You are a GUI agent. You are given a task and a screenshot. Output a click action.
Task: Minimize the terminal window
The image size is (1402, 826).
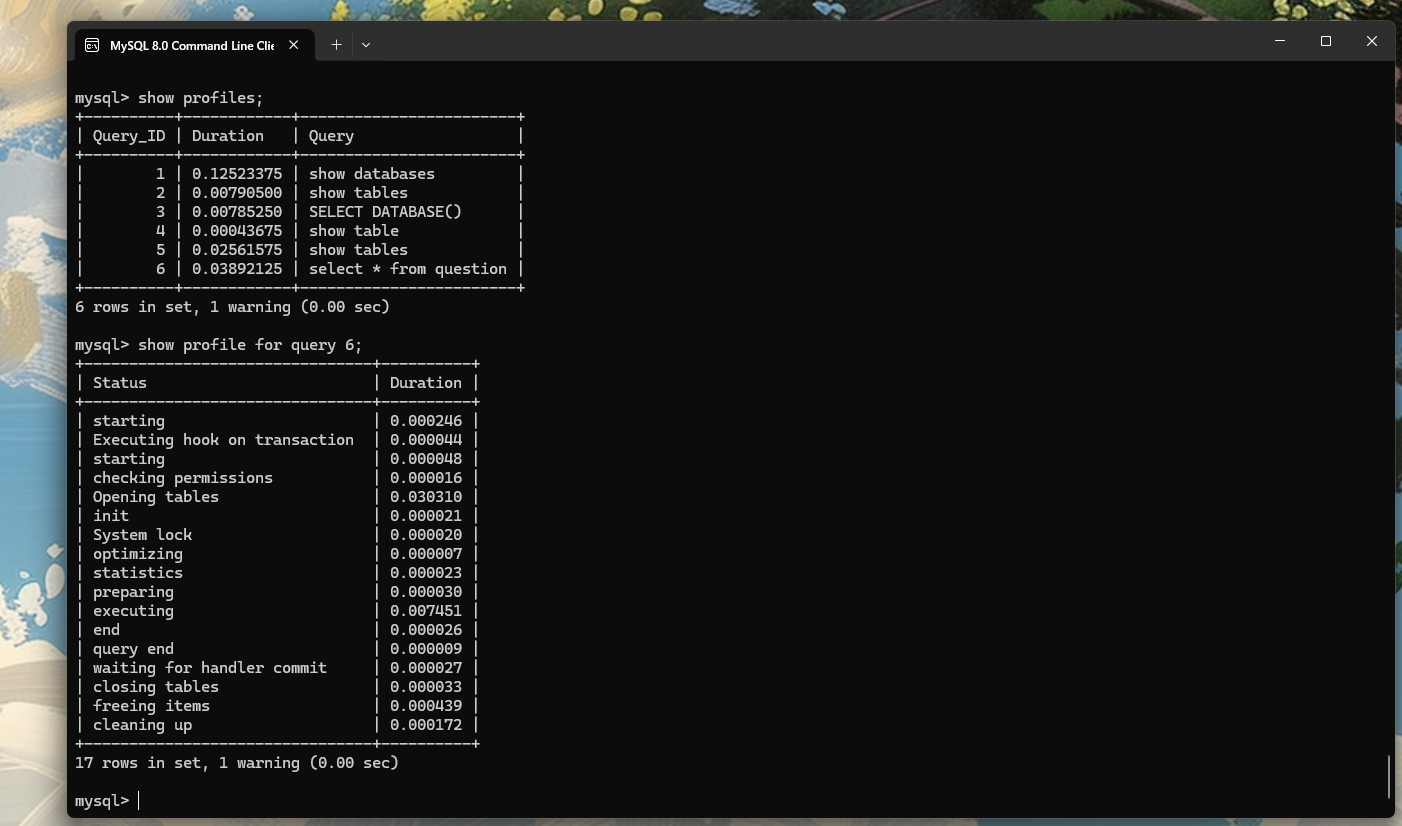(1280, 41)
